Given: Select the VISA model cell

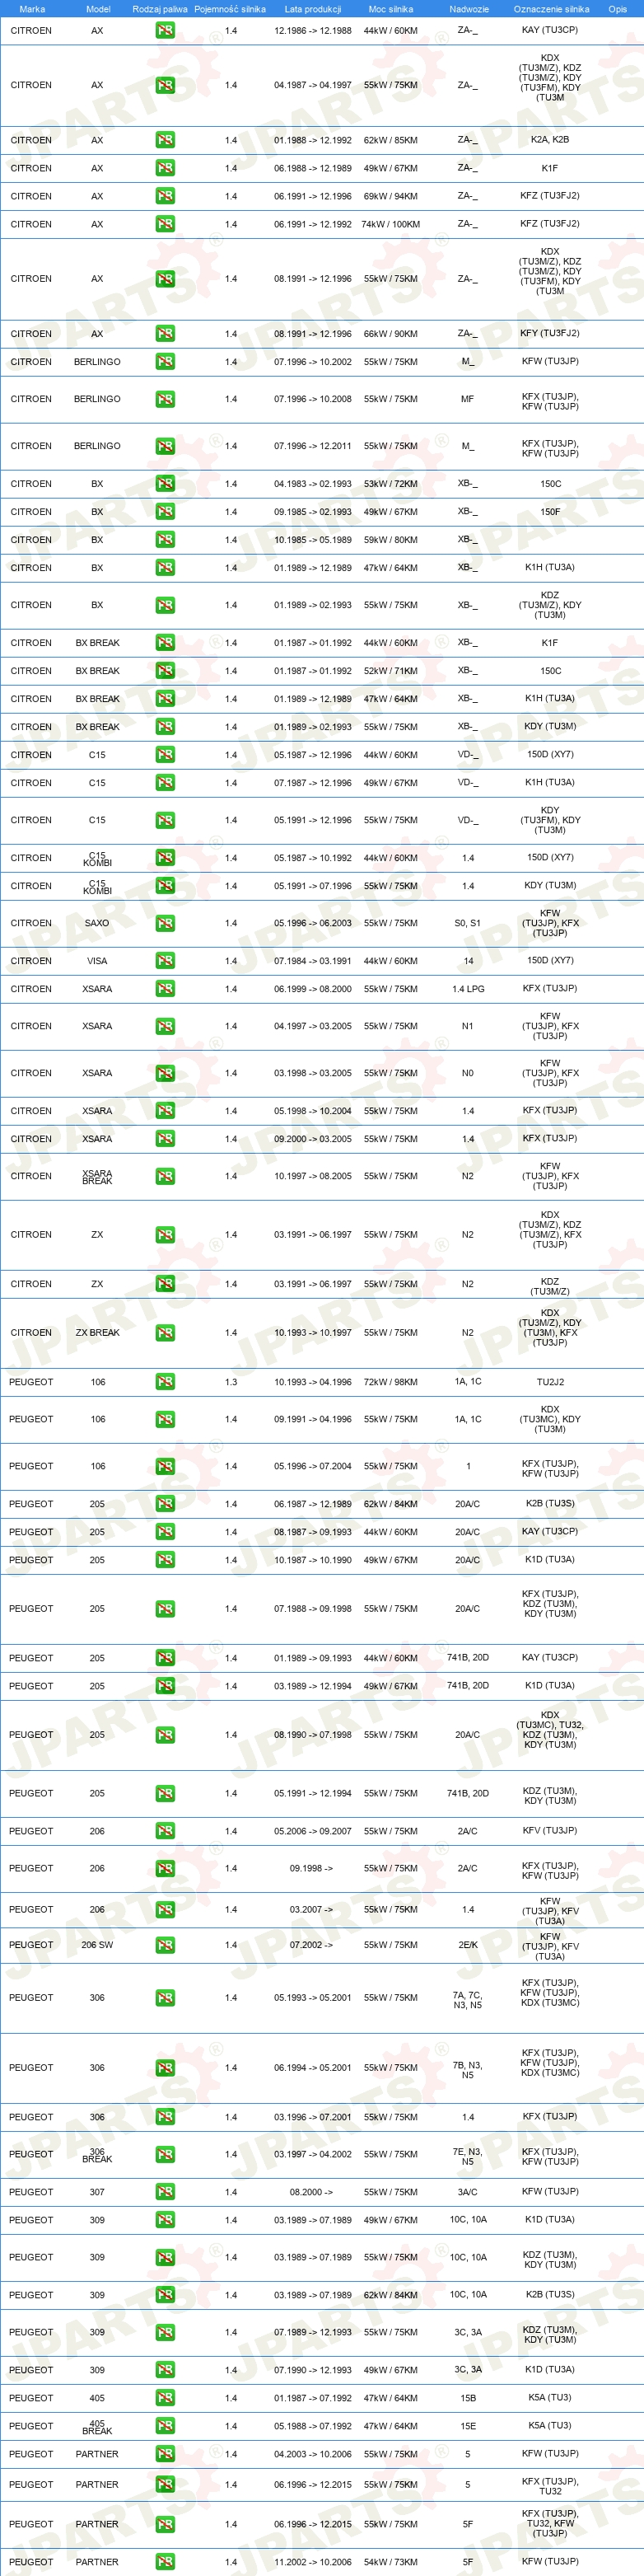Looking at the screenshot, I should click(x=97, y=961).
